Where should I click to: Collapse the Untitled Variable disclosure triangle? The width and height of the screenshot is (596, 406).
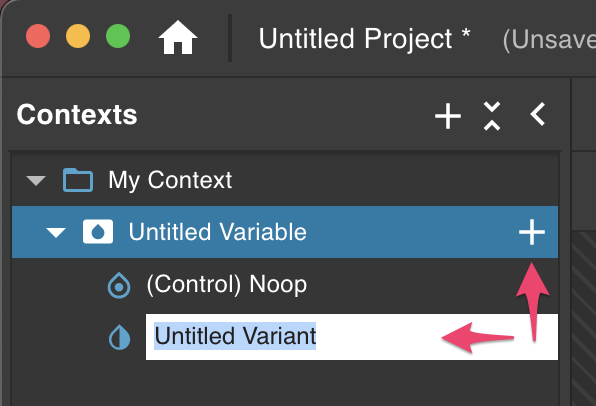56,232
